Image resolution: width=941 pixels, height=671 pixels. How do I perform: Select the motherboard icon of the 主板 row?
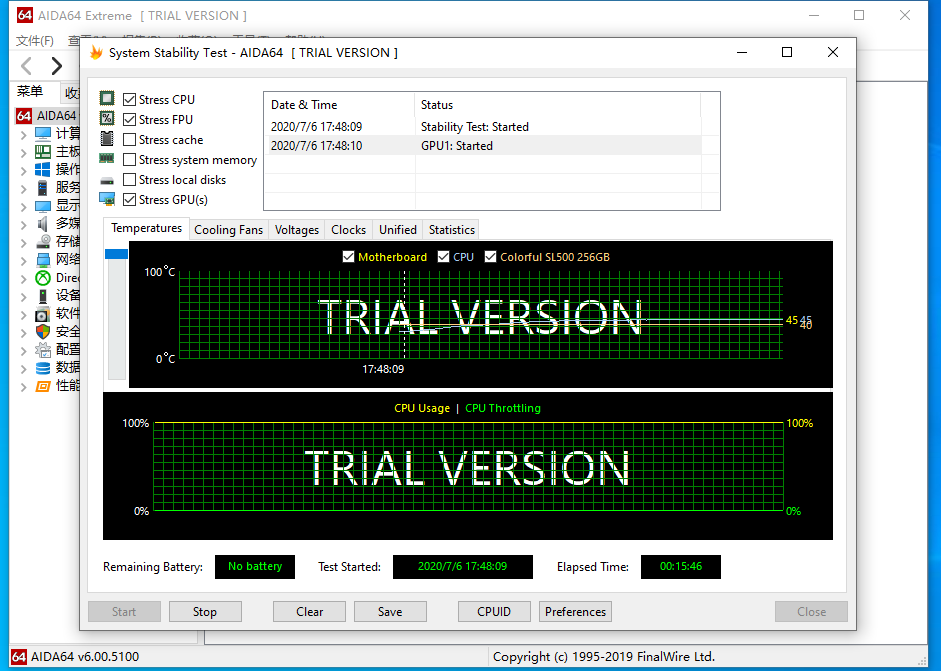tap(43, 151)
